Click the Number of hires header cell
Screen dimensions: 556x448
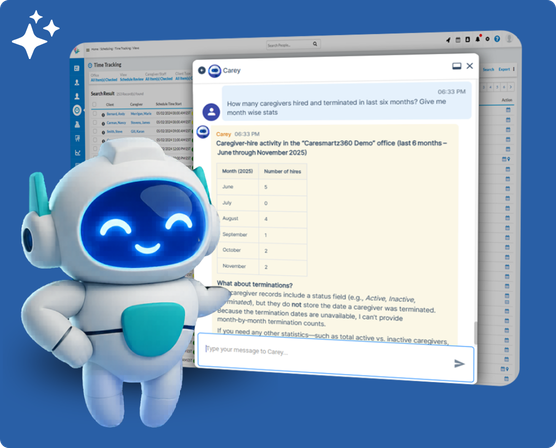(283, 171)
